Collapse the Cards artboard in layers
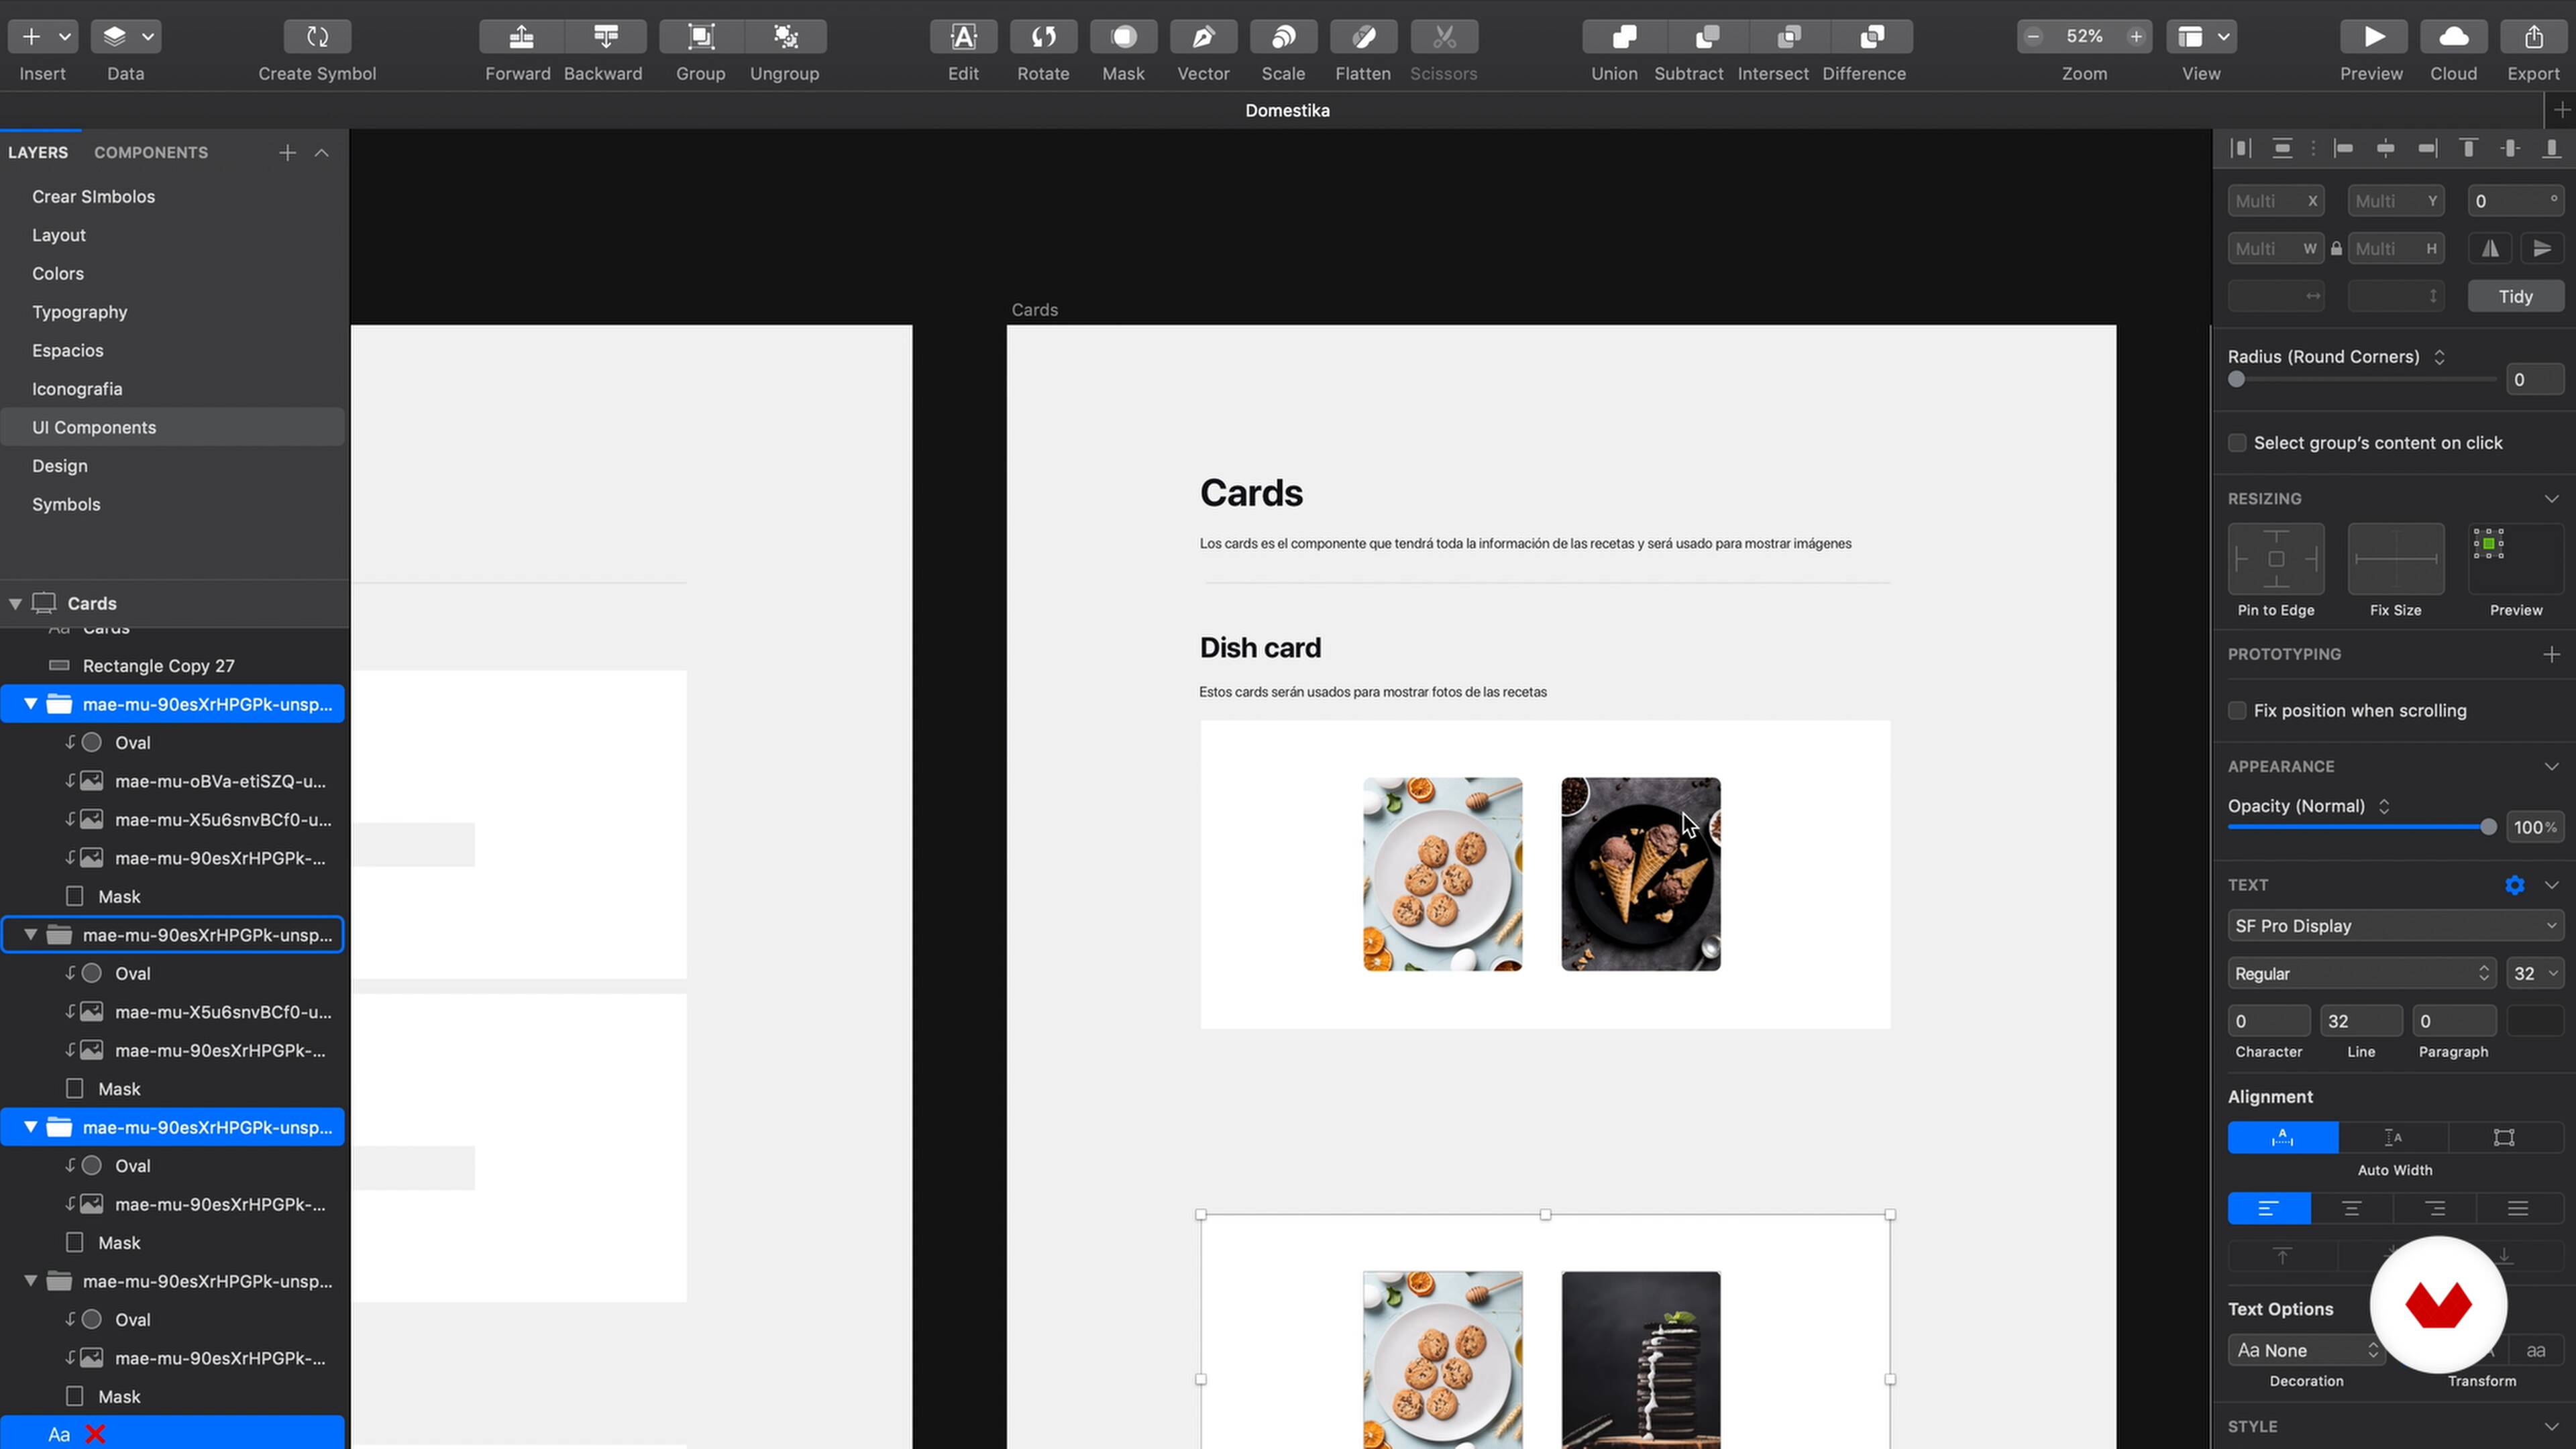This screenshot has height=1449, width=2576. [x=15, y=604]
